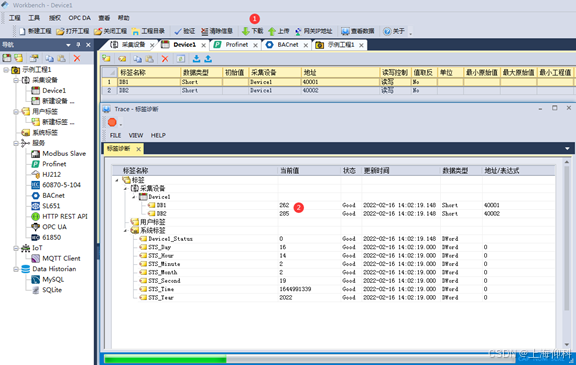Screen dimensions: 576x365
Task: Select OPC UA in the navigation tree
Action: [x=49, y=227]
